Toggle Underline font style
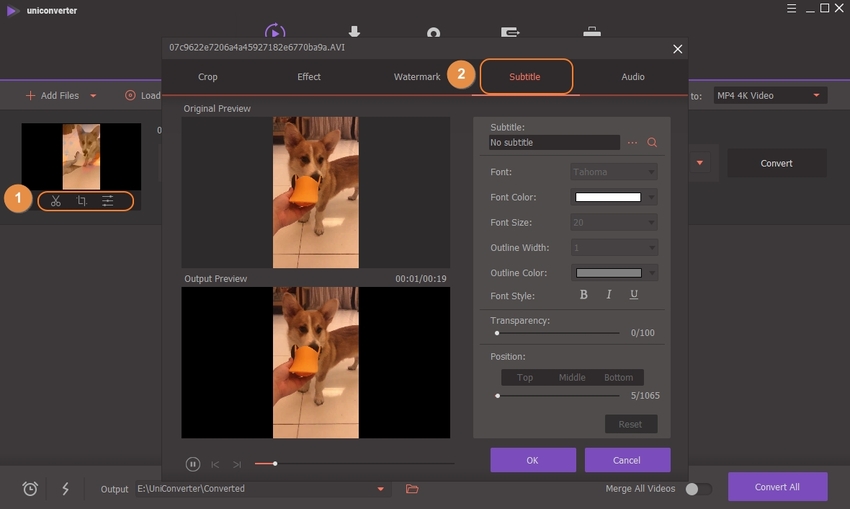The image size is (850, 509). 634,295
